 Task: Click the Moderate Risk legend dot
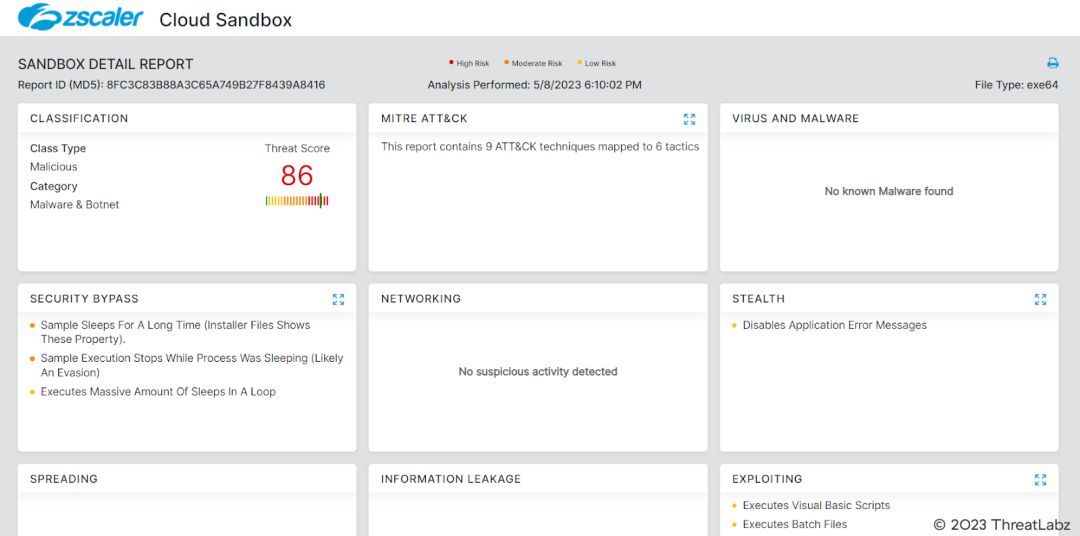506,63
